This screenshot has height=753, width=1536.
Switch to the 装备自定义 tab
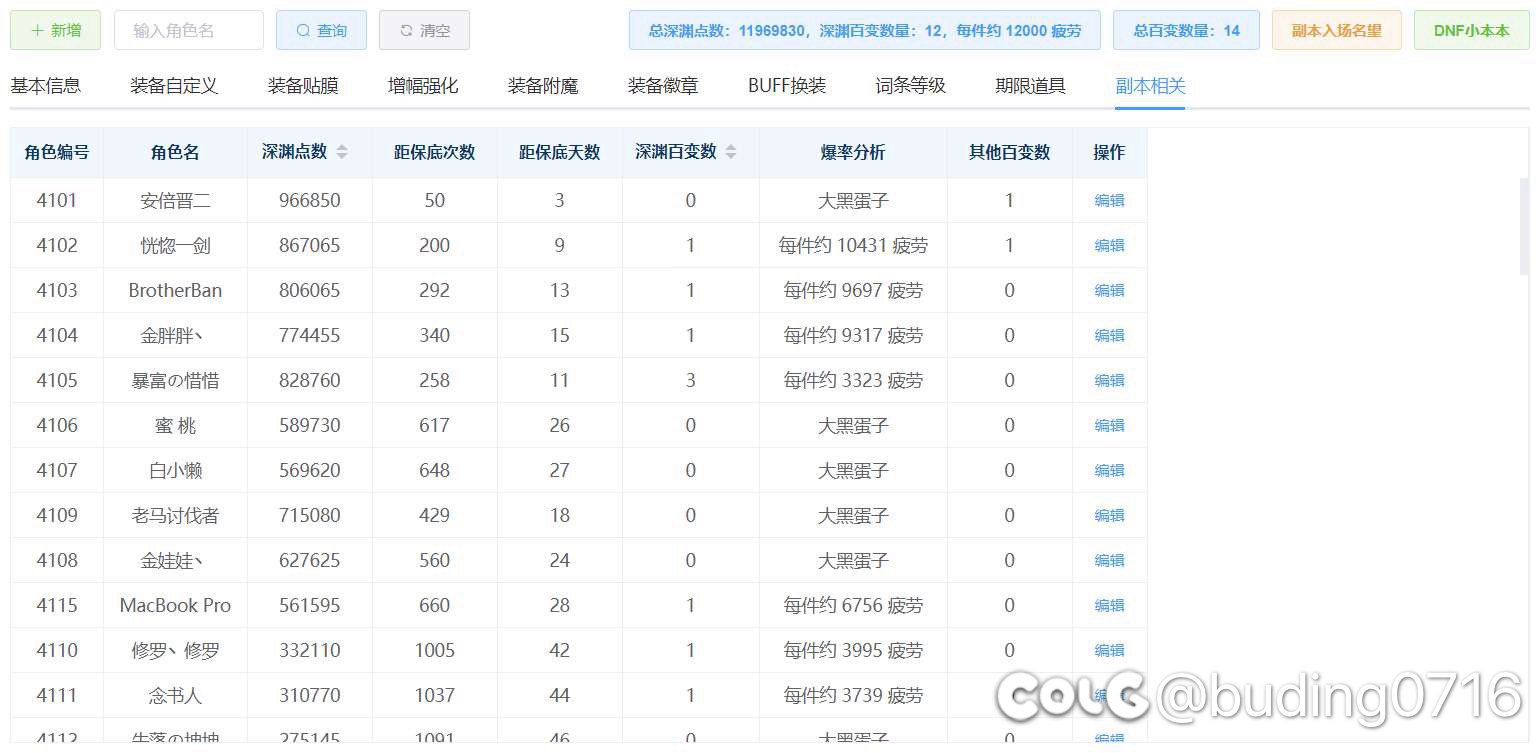[x=174, y=86]
